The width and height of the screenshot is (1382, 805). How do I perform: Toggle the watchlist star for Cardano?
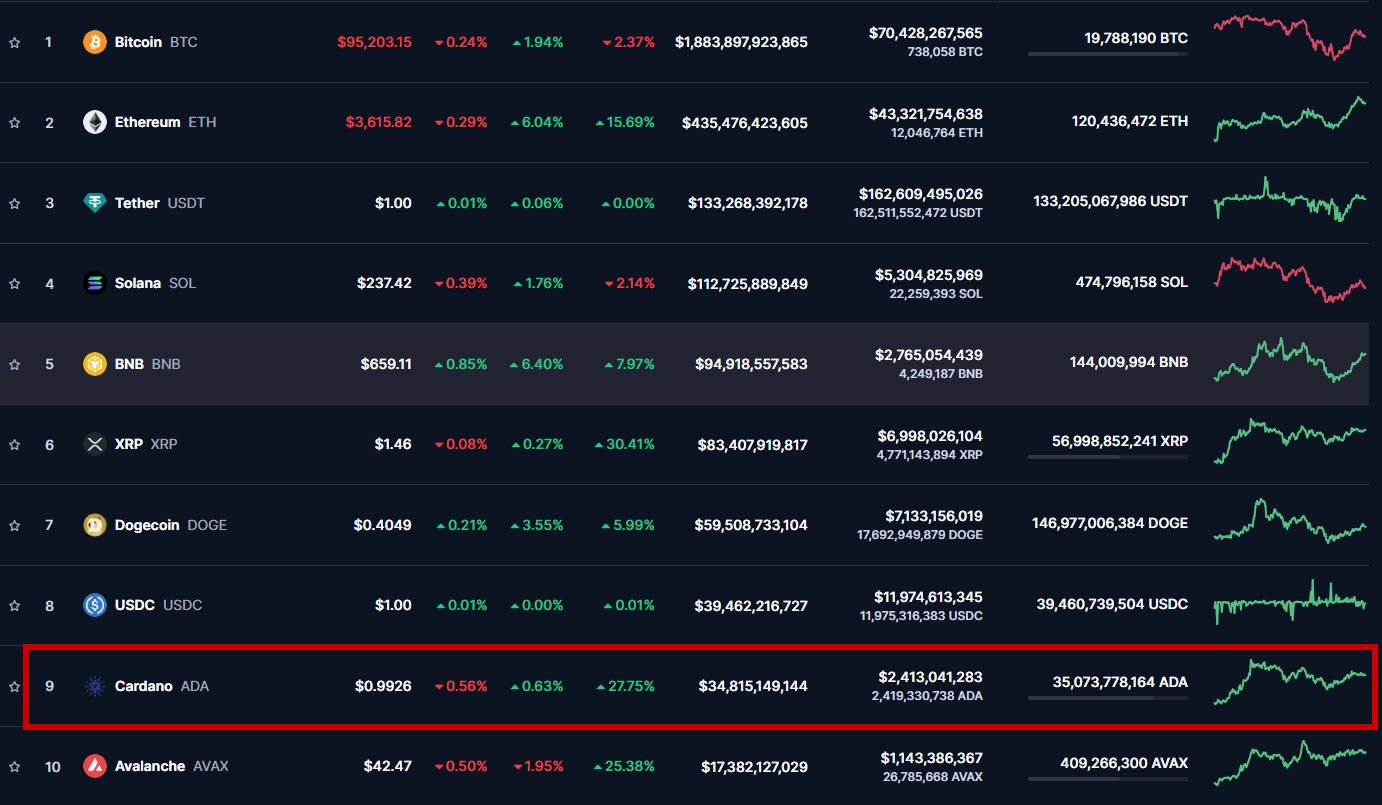tap(14, 686)
